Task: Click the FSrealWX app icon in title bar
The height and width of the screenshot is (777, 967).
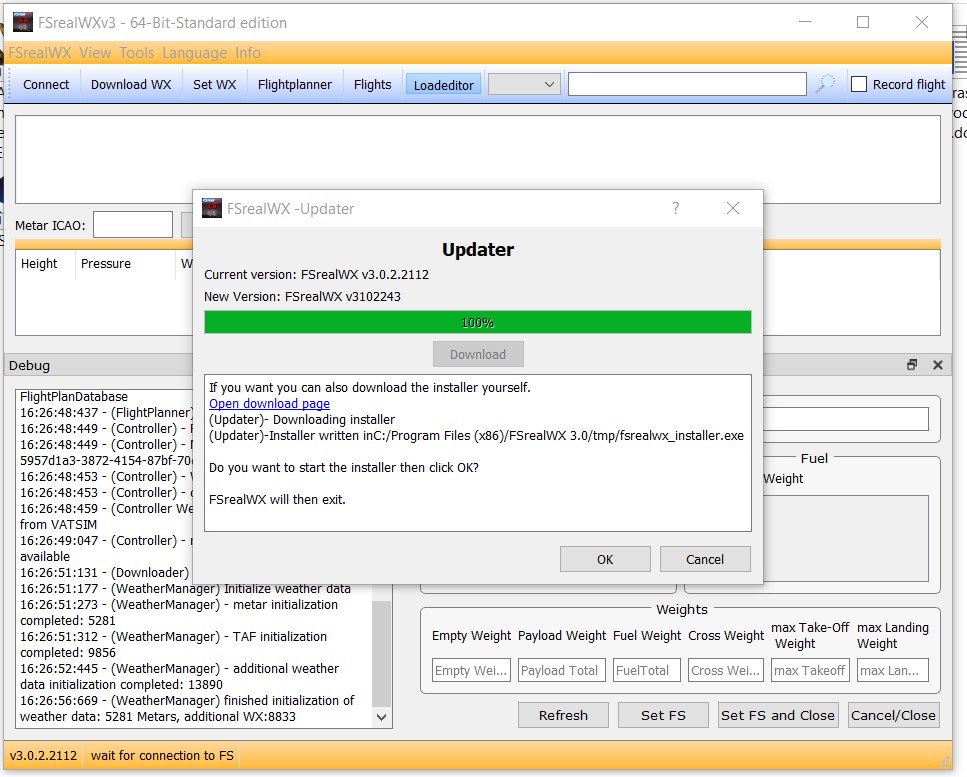Action: click(x=23, y=22)
